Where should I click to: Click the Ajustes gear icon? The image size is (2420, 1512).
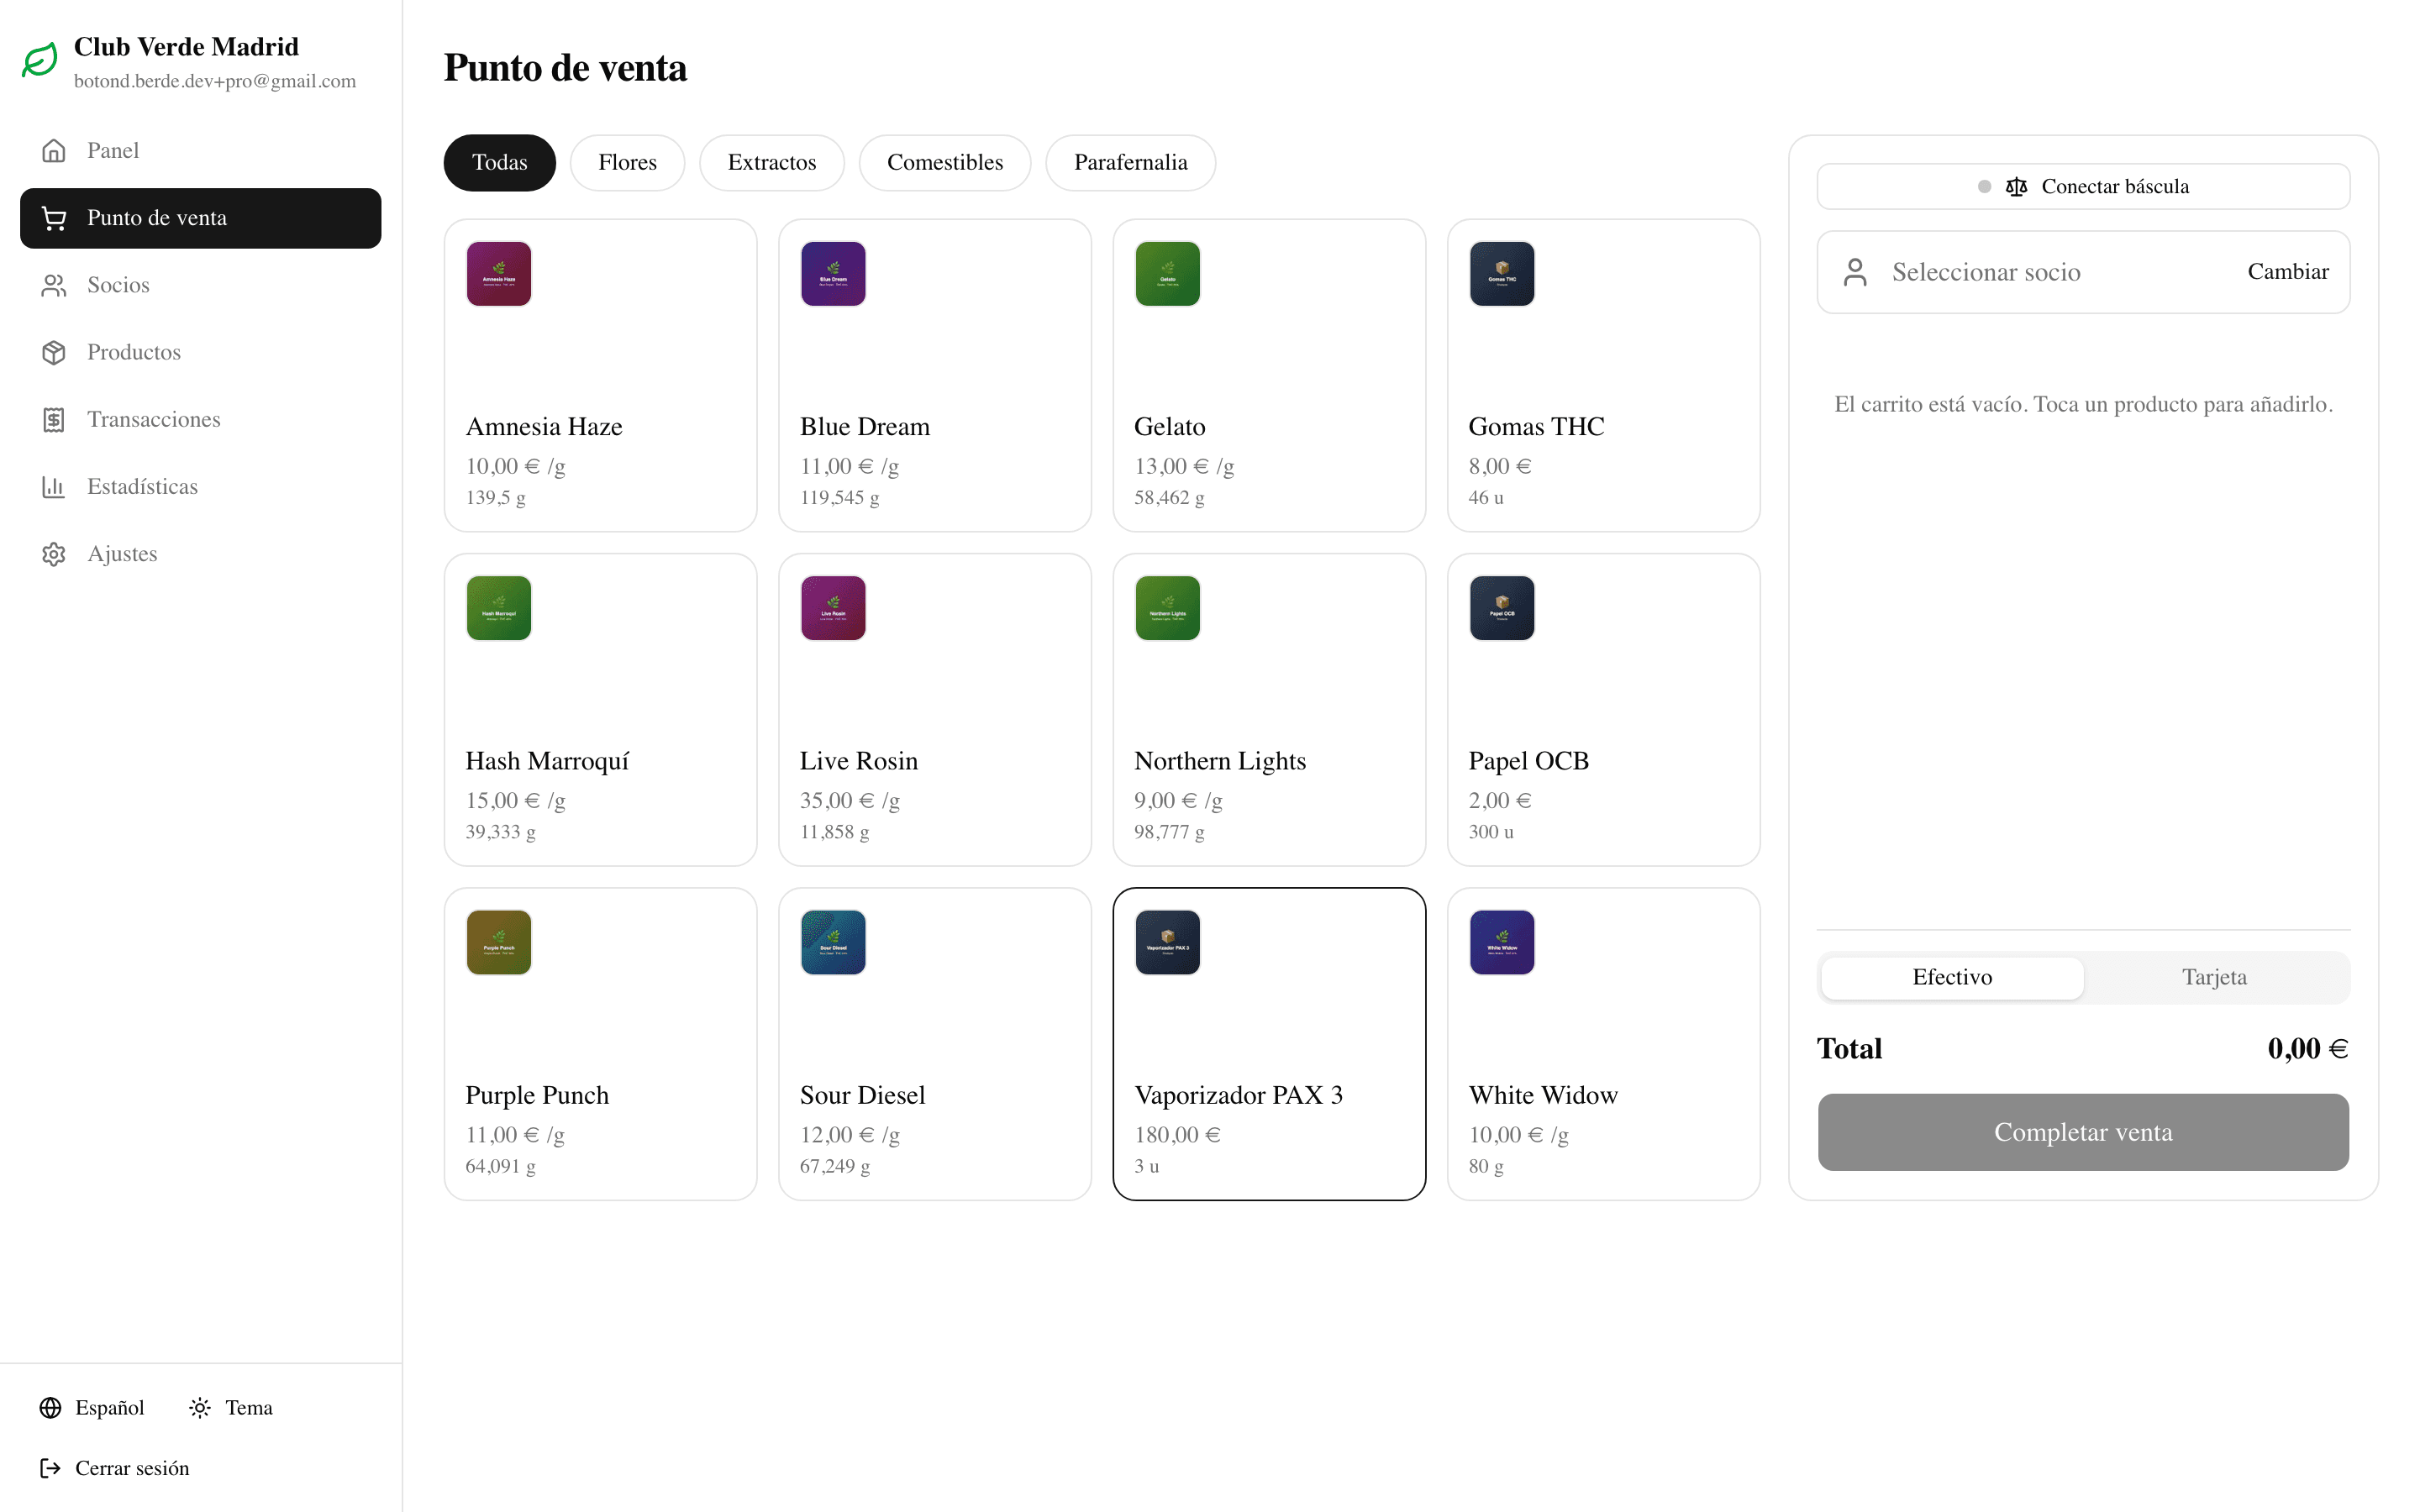[53, 553]
